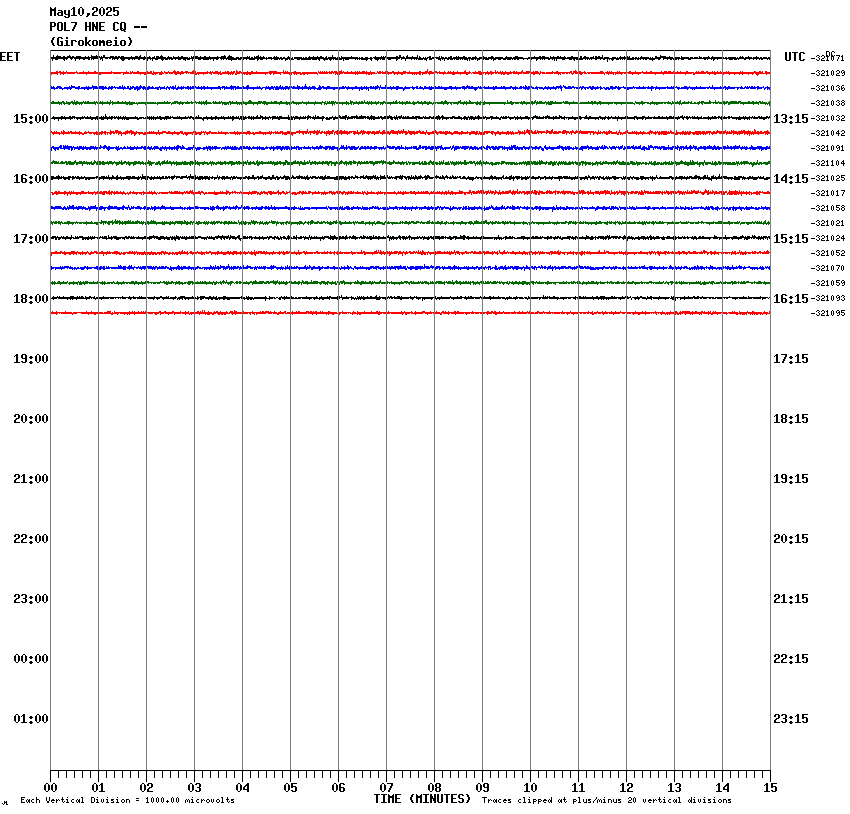Select the "Each Vertical Division = 1000.00 microvolts" note
This screenshot has width=850, height=814.
click(x=128, y=800)
